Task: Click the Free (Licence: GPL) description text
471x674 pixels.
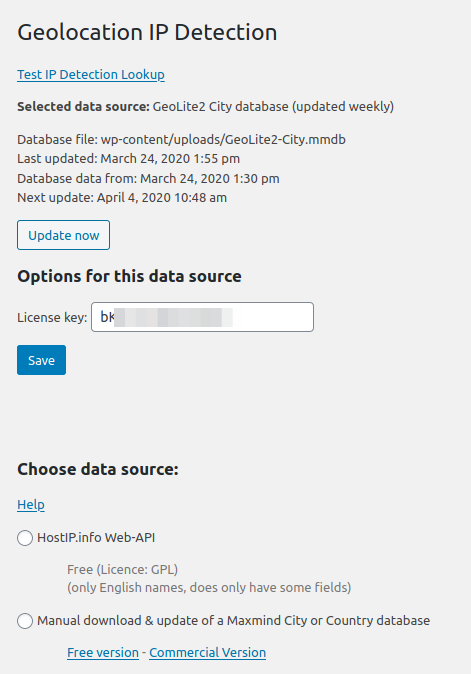Action: pos(122,570)
